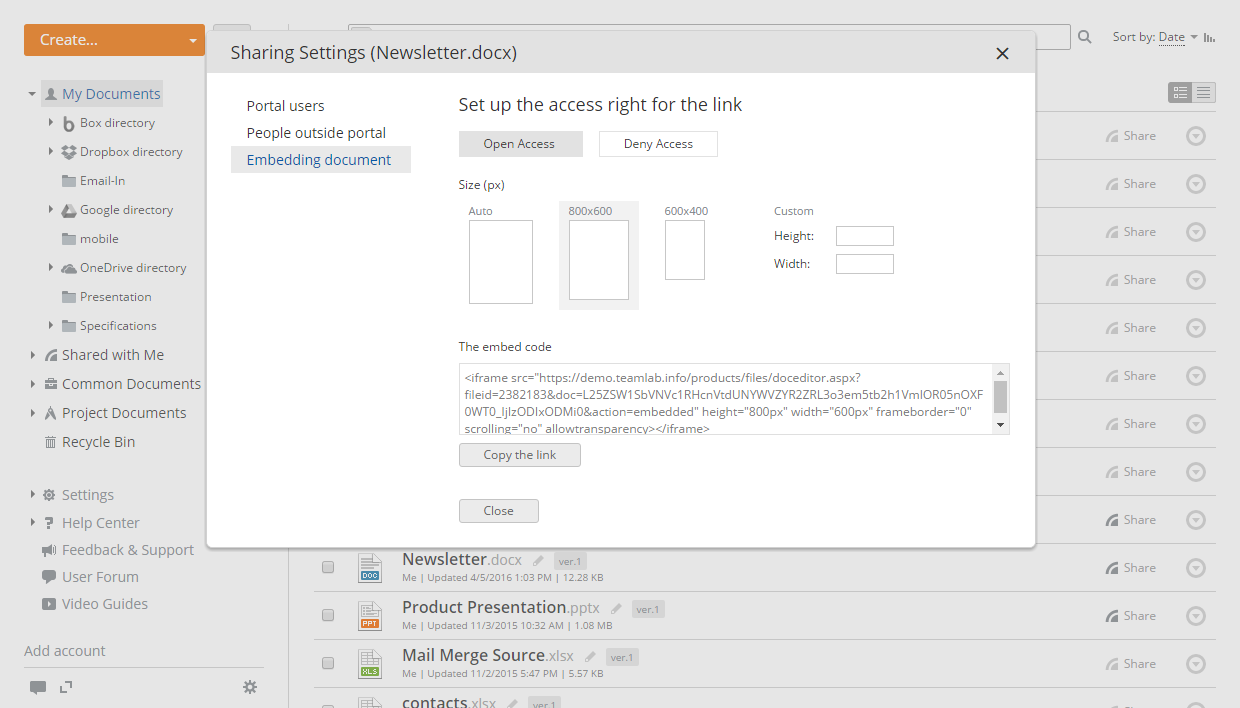Viewport: 1240px width, 708px height.
Task: Expand Box directory node
Action: (51, 123)
